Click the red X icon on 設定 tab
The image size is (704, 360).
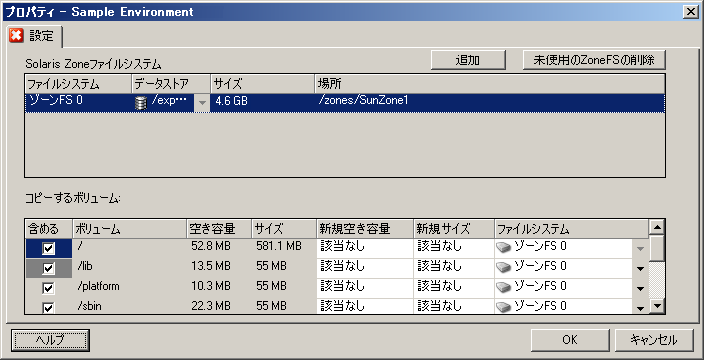(16, 35)
